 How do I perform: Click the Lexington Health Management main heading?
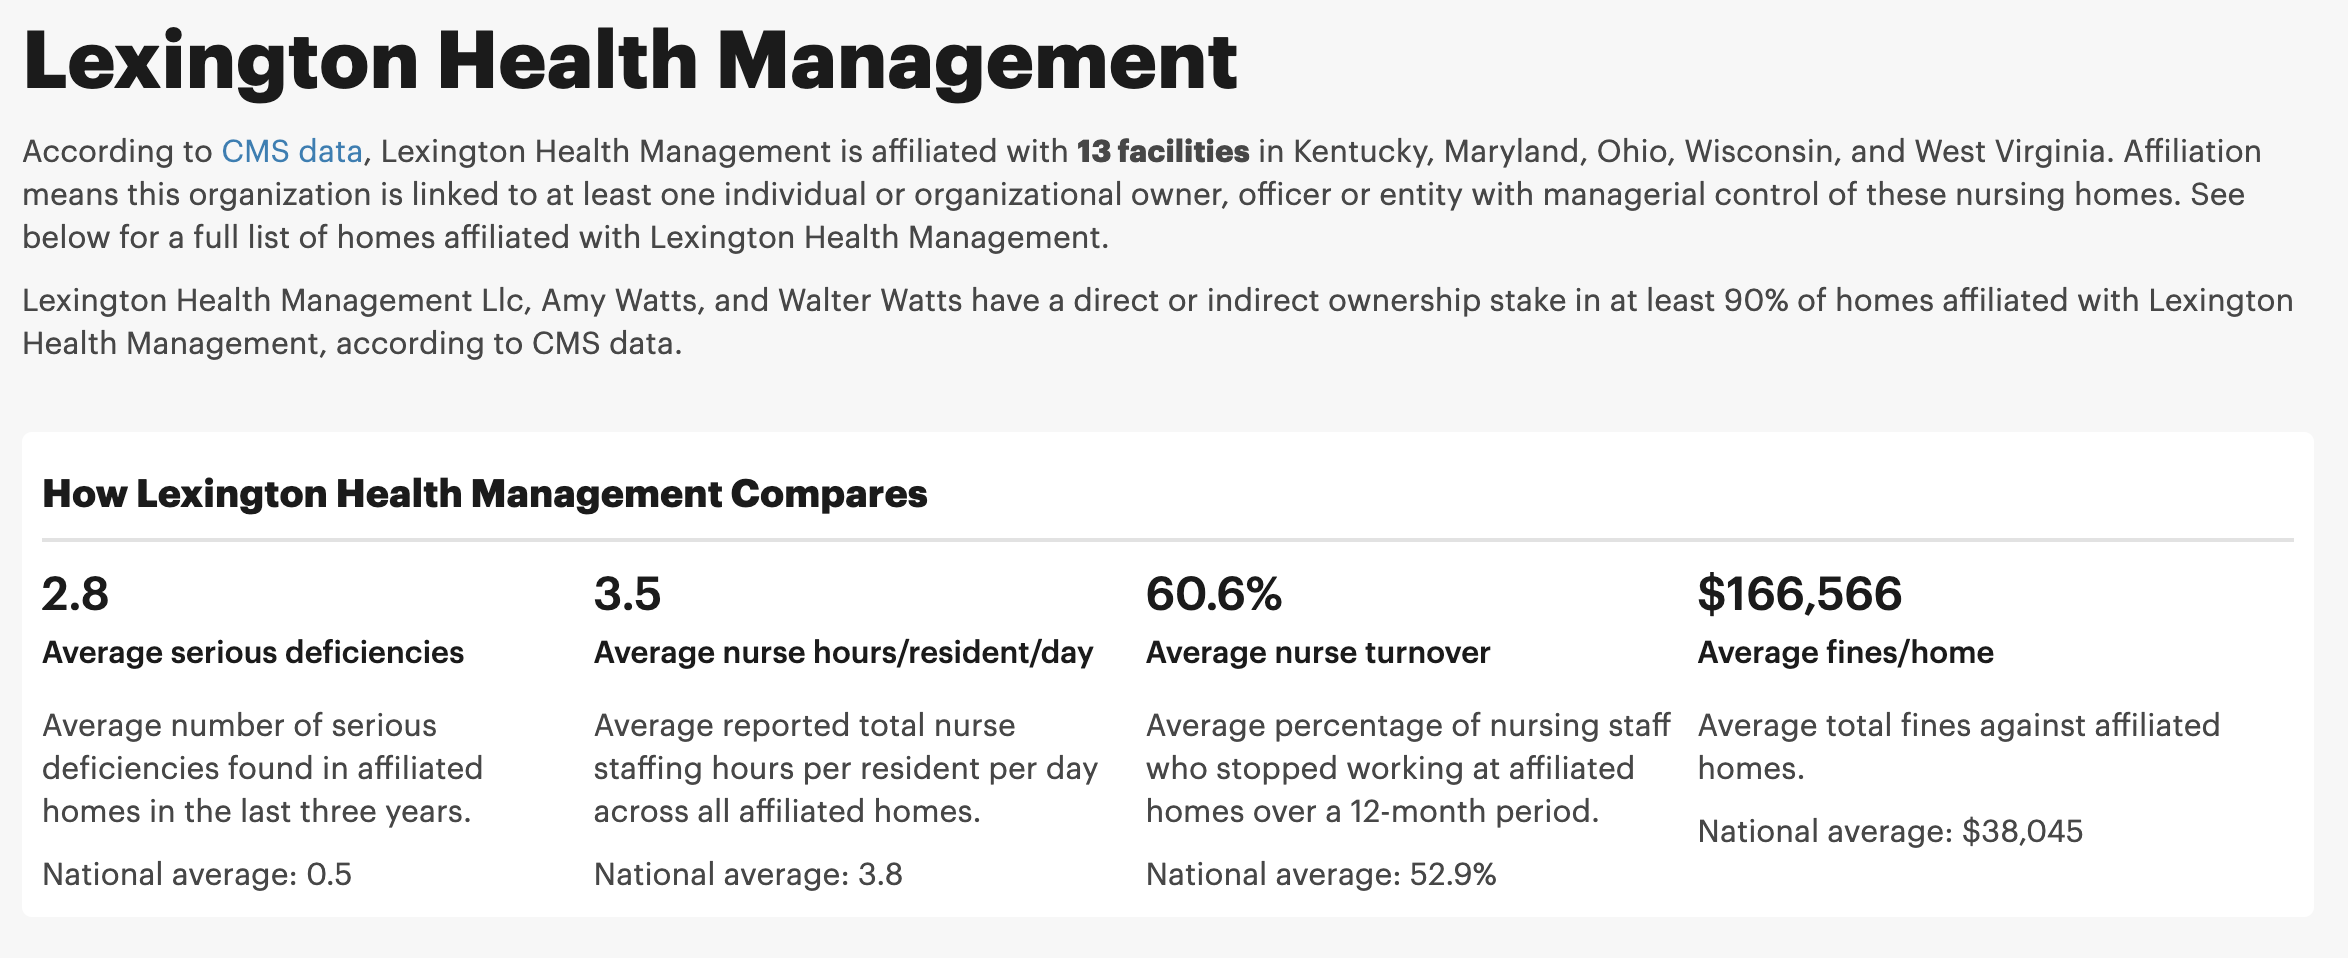630,62
